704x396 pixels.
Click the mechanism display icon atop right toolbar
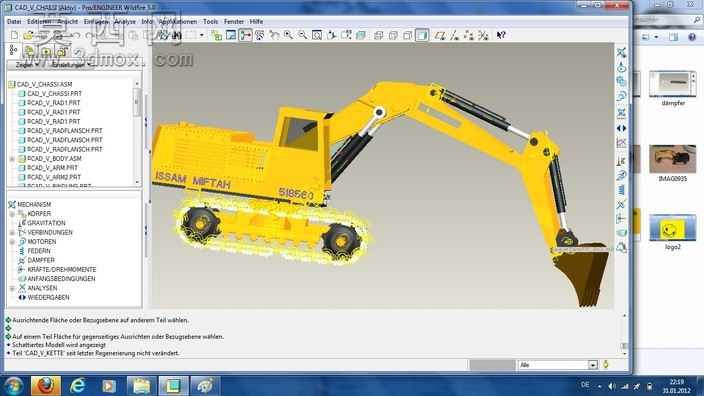pos(621,52)
